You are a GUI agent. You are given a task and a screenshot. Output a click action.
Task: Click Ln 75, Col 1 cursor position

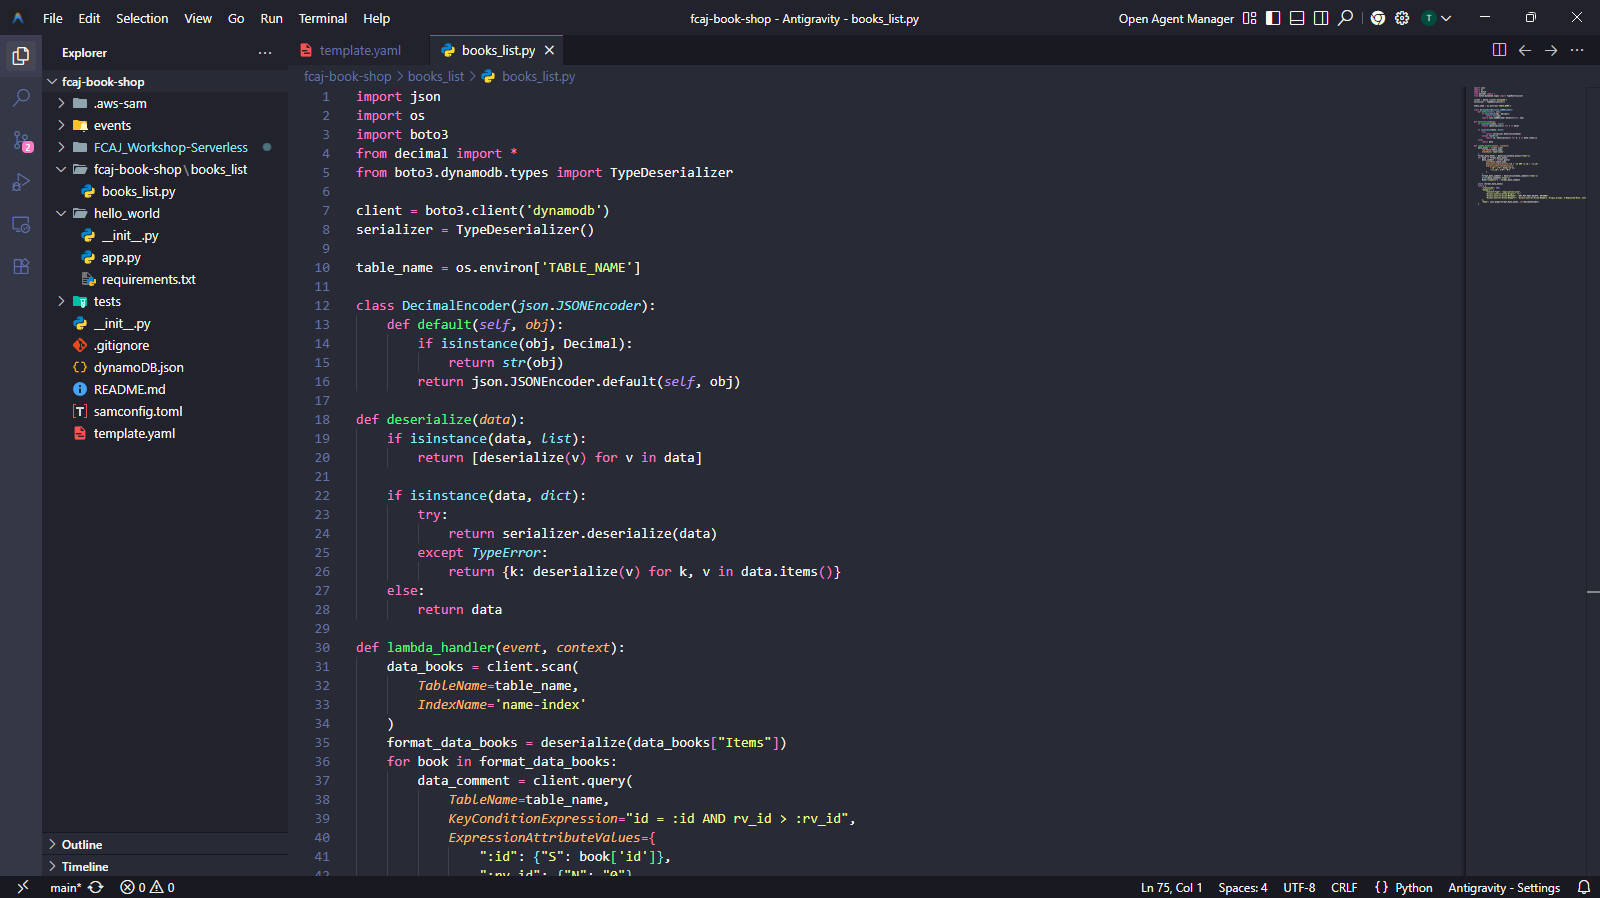[1171, 887]
